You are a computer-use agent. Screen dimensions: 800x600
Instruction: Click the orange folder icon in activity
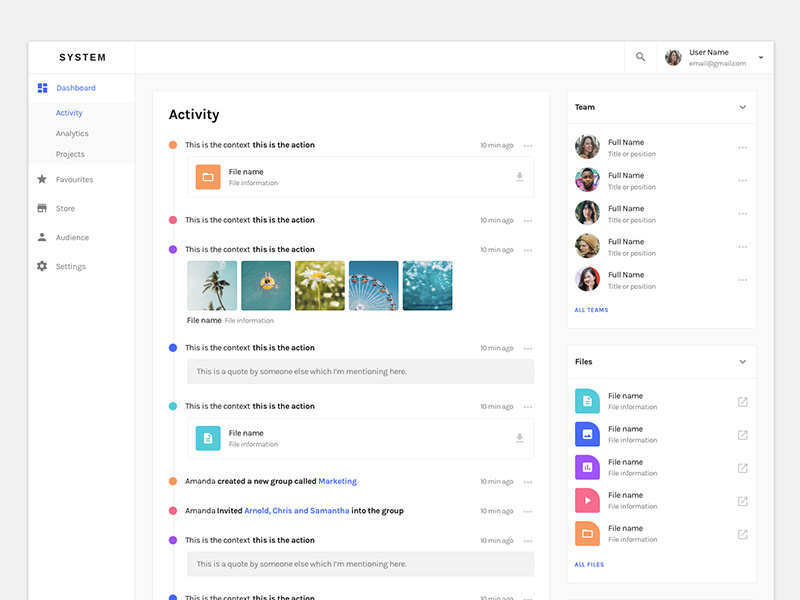tap(208, 177)
